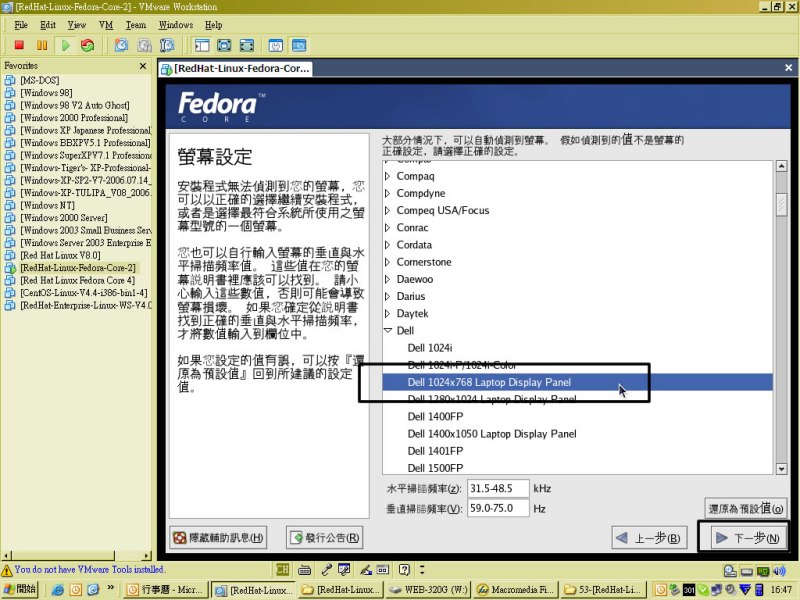Expand the Compdyne monitor group
The height and width of the screenshot is (600, 800).
click(387, 193)
